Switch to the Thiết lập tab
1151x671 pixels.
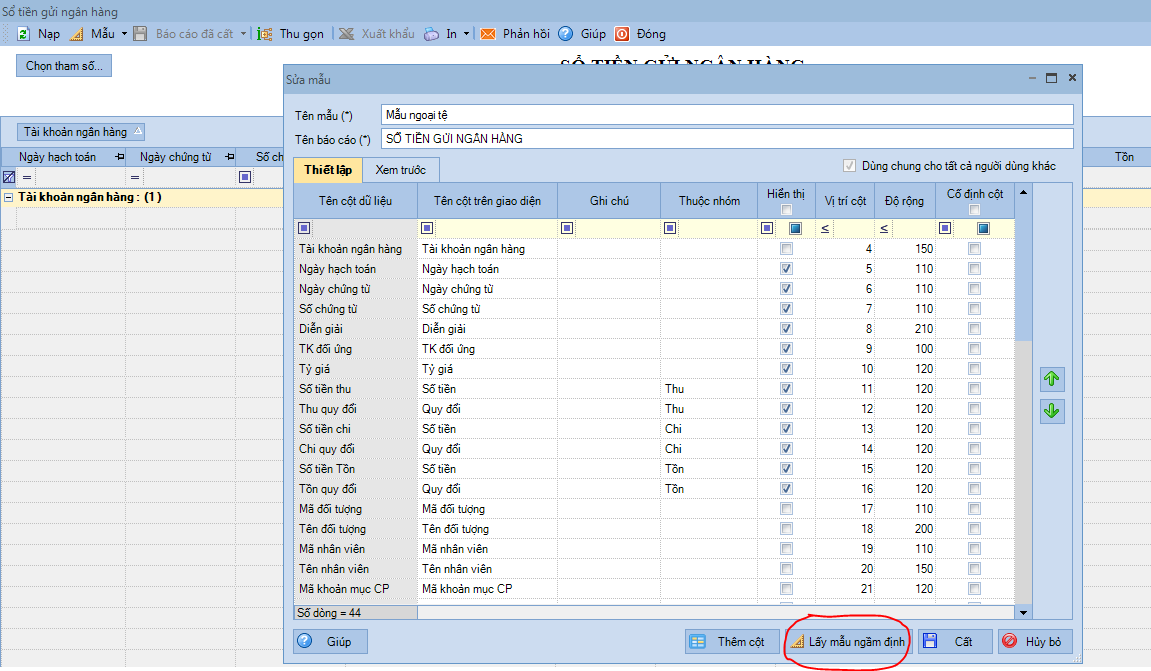(x=328, y=170)
